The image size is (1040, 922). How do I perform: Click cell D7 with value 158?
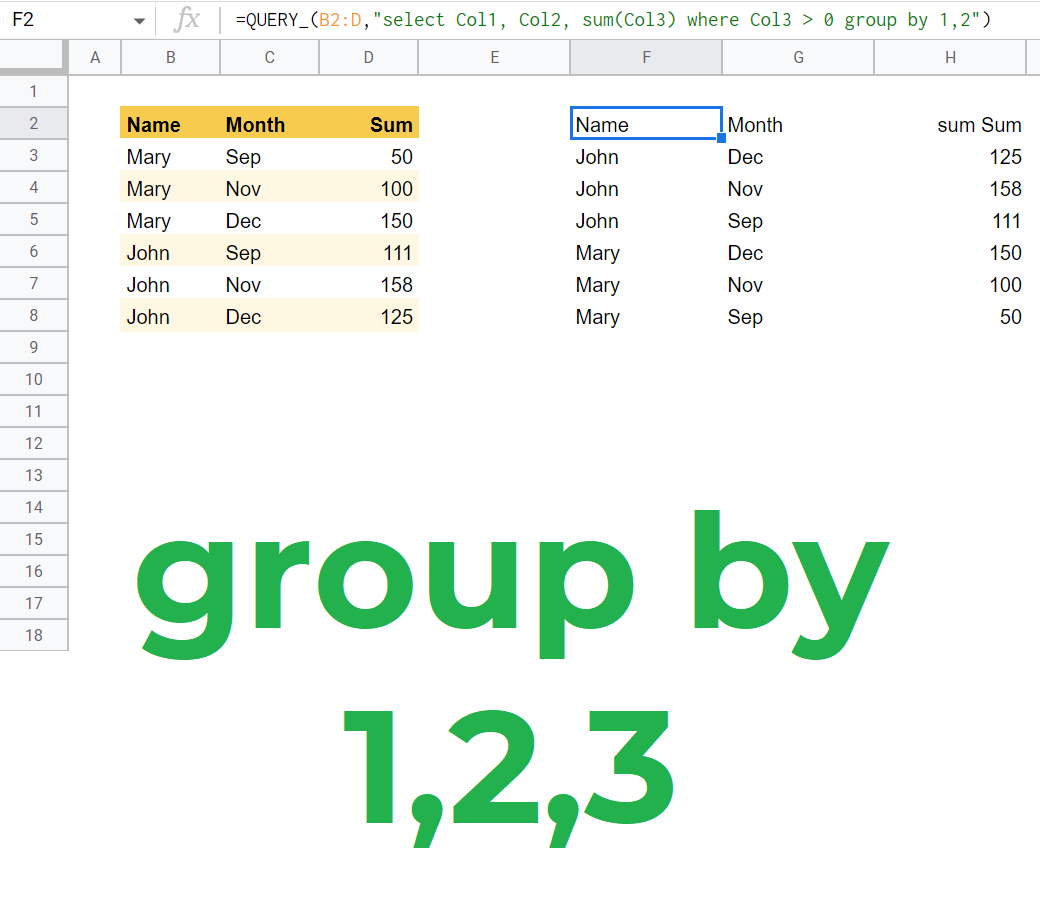point(369,285)
